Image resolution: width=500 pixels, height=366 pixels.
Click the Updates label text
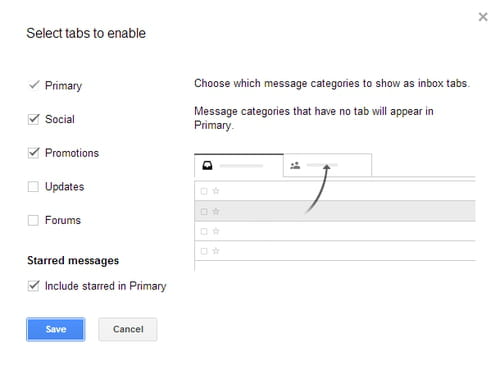[x=65, y=187]
